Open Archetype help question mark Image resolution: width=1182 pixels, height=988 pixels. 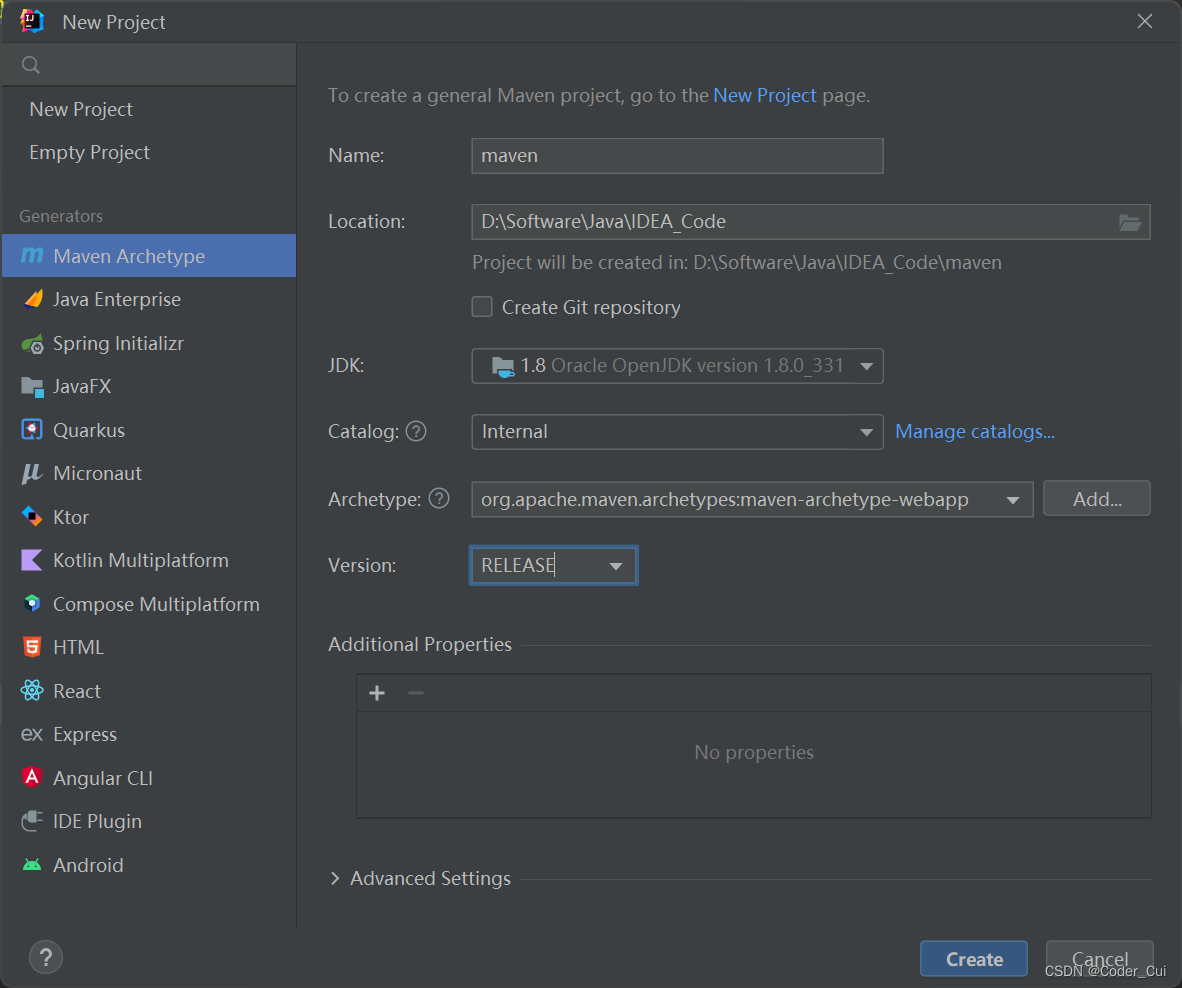pos(439,498)
